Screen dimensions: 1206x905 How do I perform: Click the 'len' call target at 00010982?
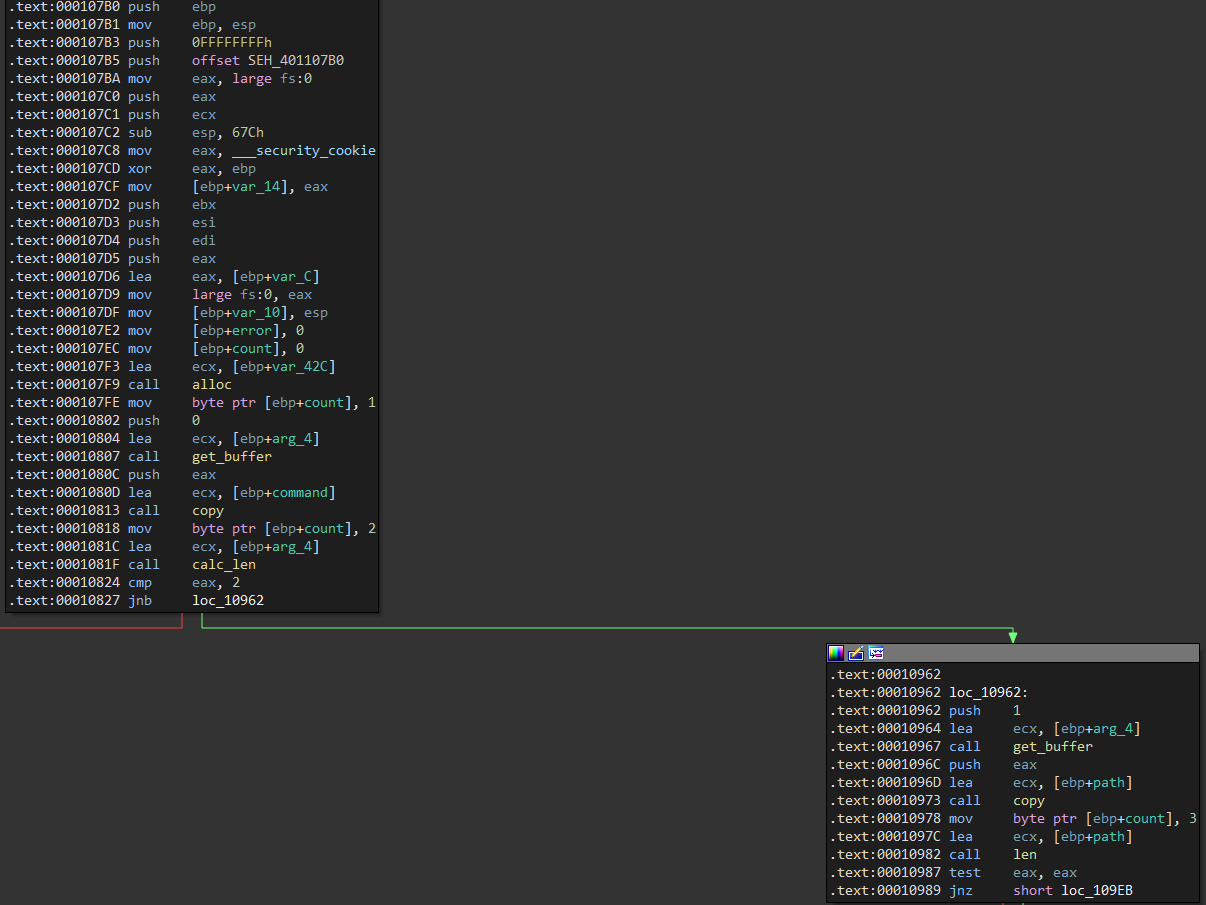[x=1025, y=855]
